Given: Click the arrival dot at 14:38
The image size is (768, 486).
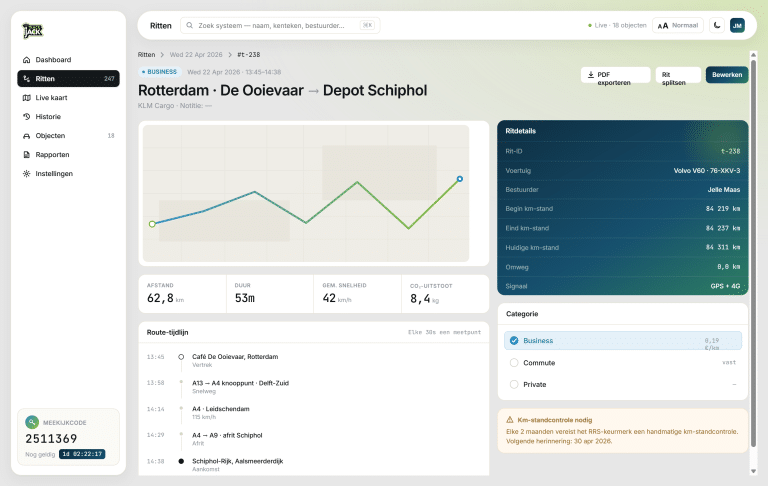Looking at the screenshot, I should click(x=181, y=461).
